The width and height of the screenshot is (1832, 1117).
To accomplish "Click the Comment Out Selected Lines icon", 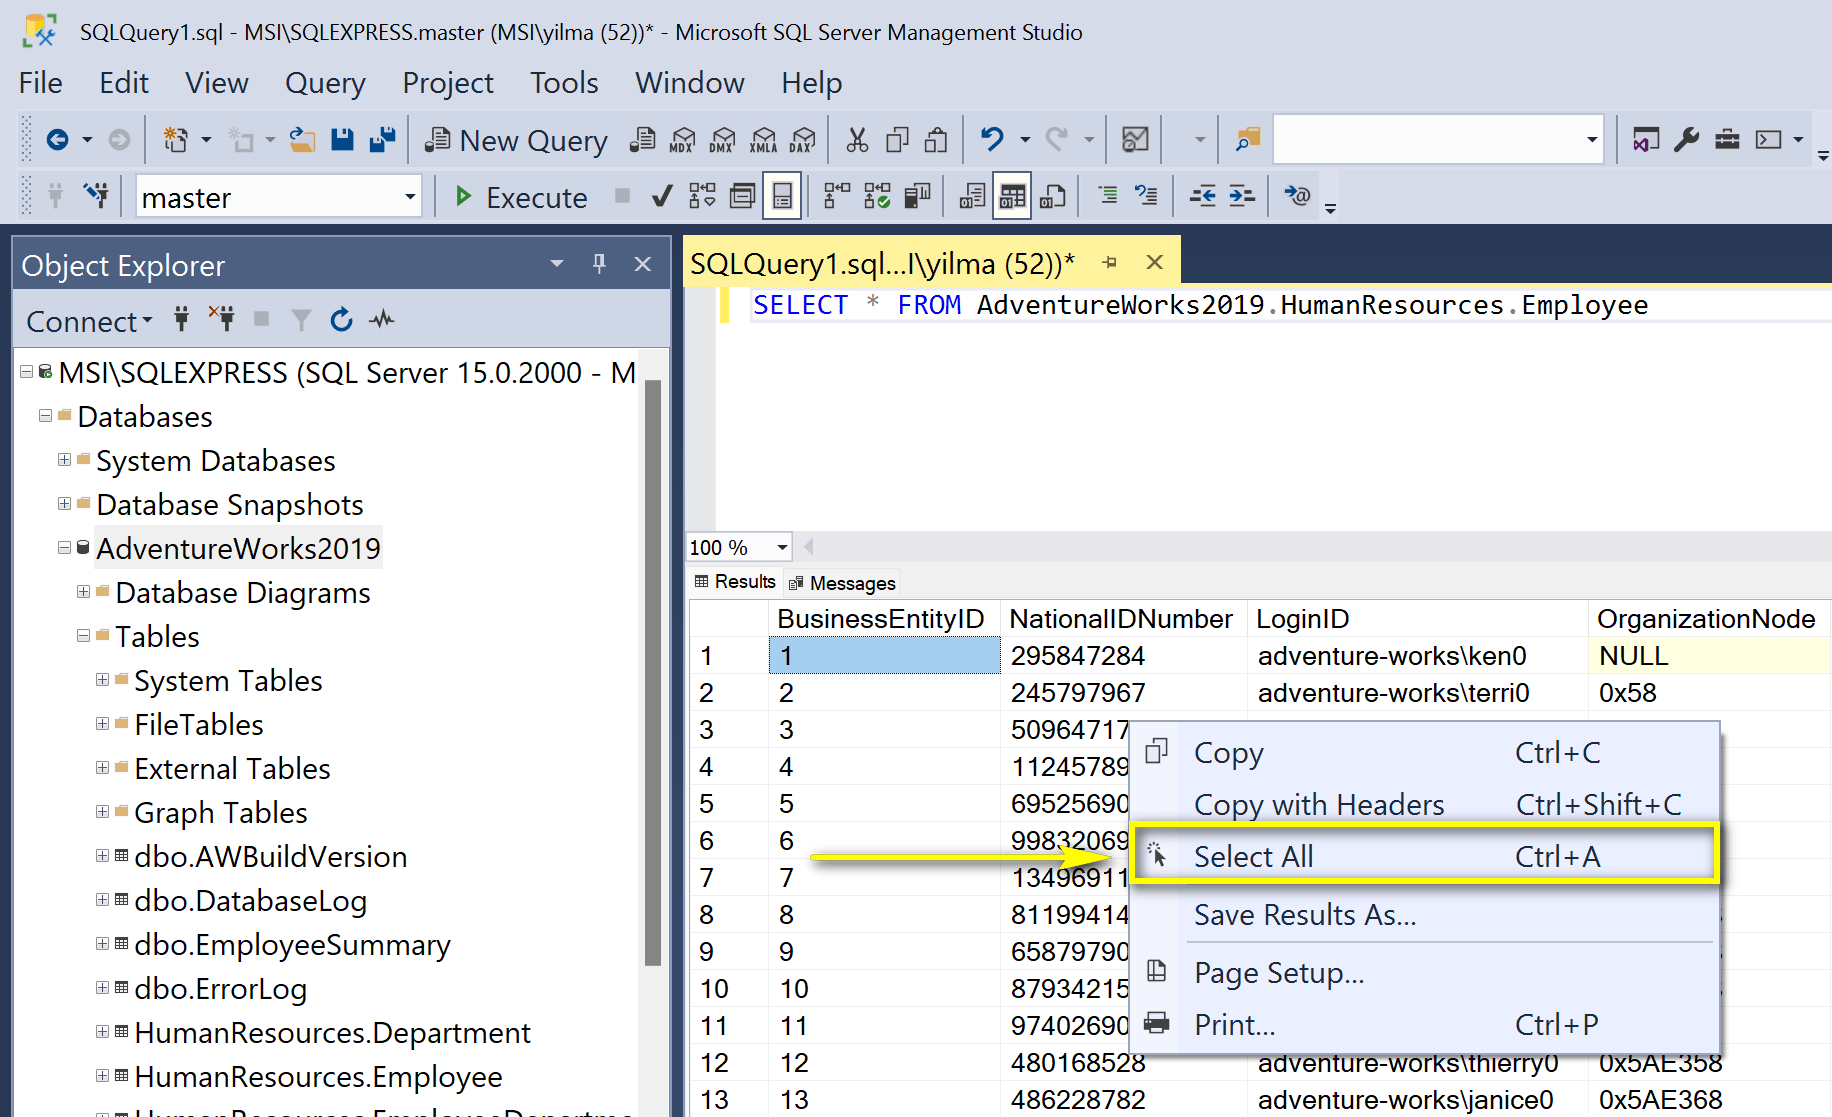I will point(1107,196).
